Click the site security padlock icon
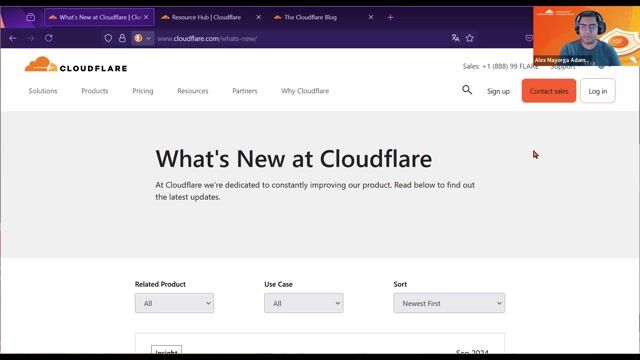Screen dimensions: 640x360 click(x=122, y=38)
